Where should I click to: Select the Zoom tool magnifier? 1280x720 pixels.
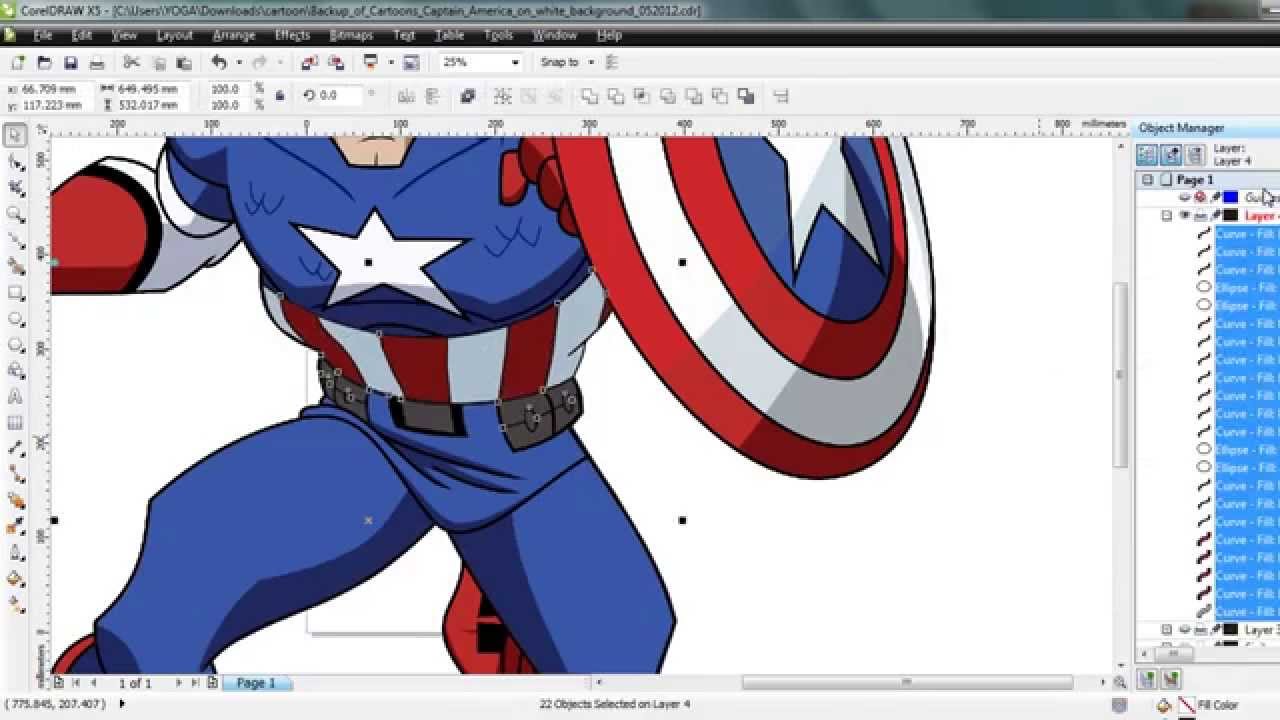[x=15, y=214]
